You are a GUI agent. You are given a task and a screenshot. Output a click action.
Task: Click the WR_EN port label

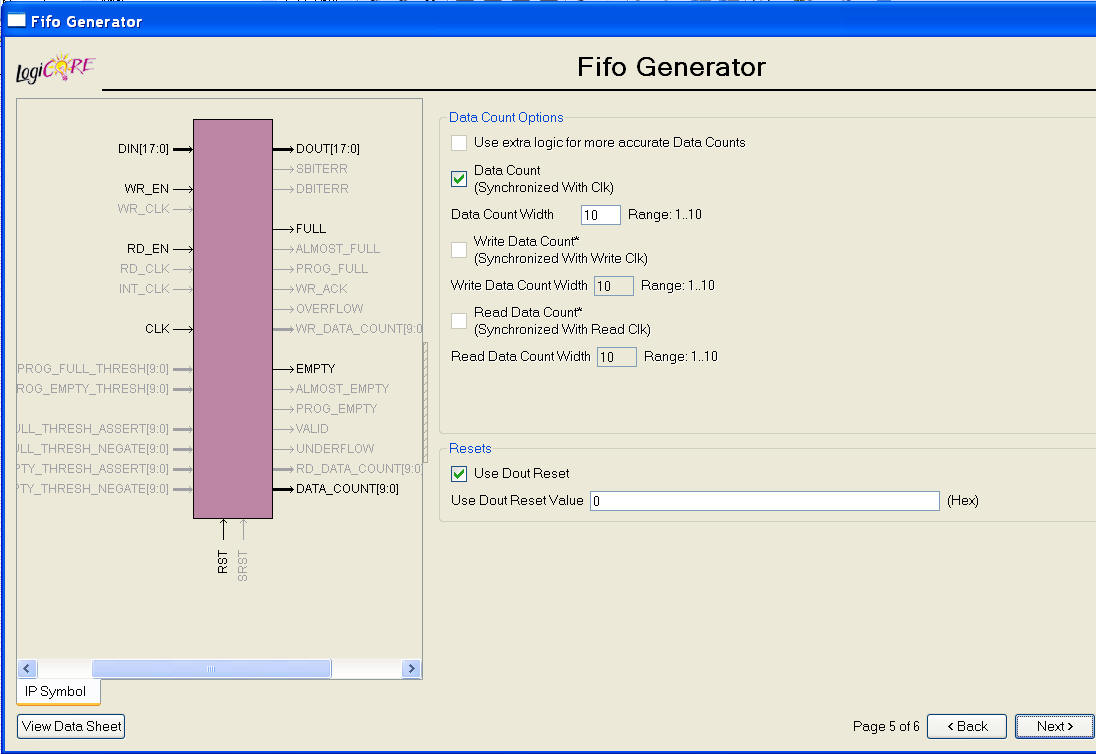click(147, 189)
